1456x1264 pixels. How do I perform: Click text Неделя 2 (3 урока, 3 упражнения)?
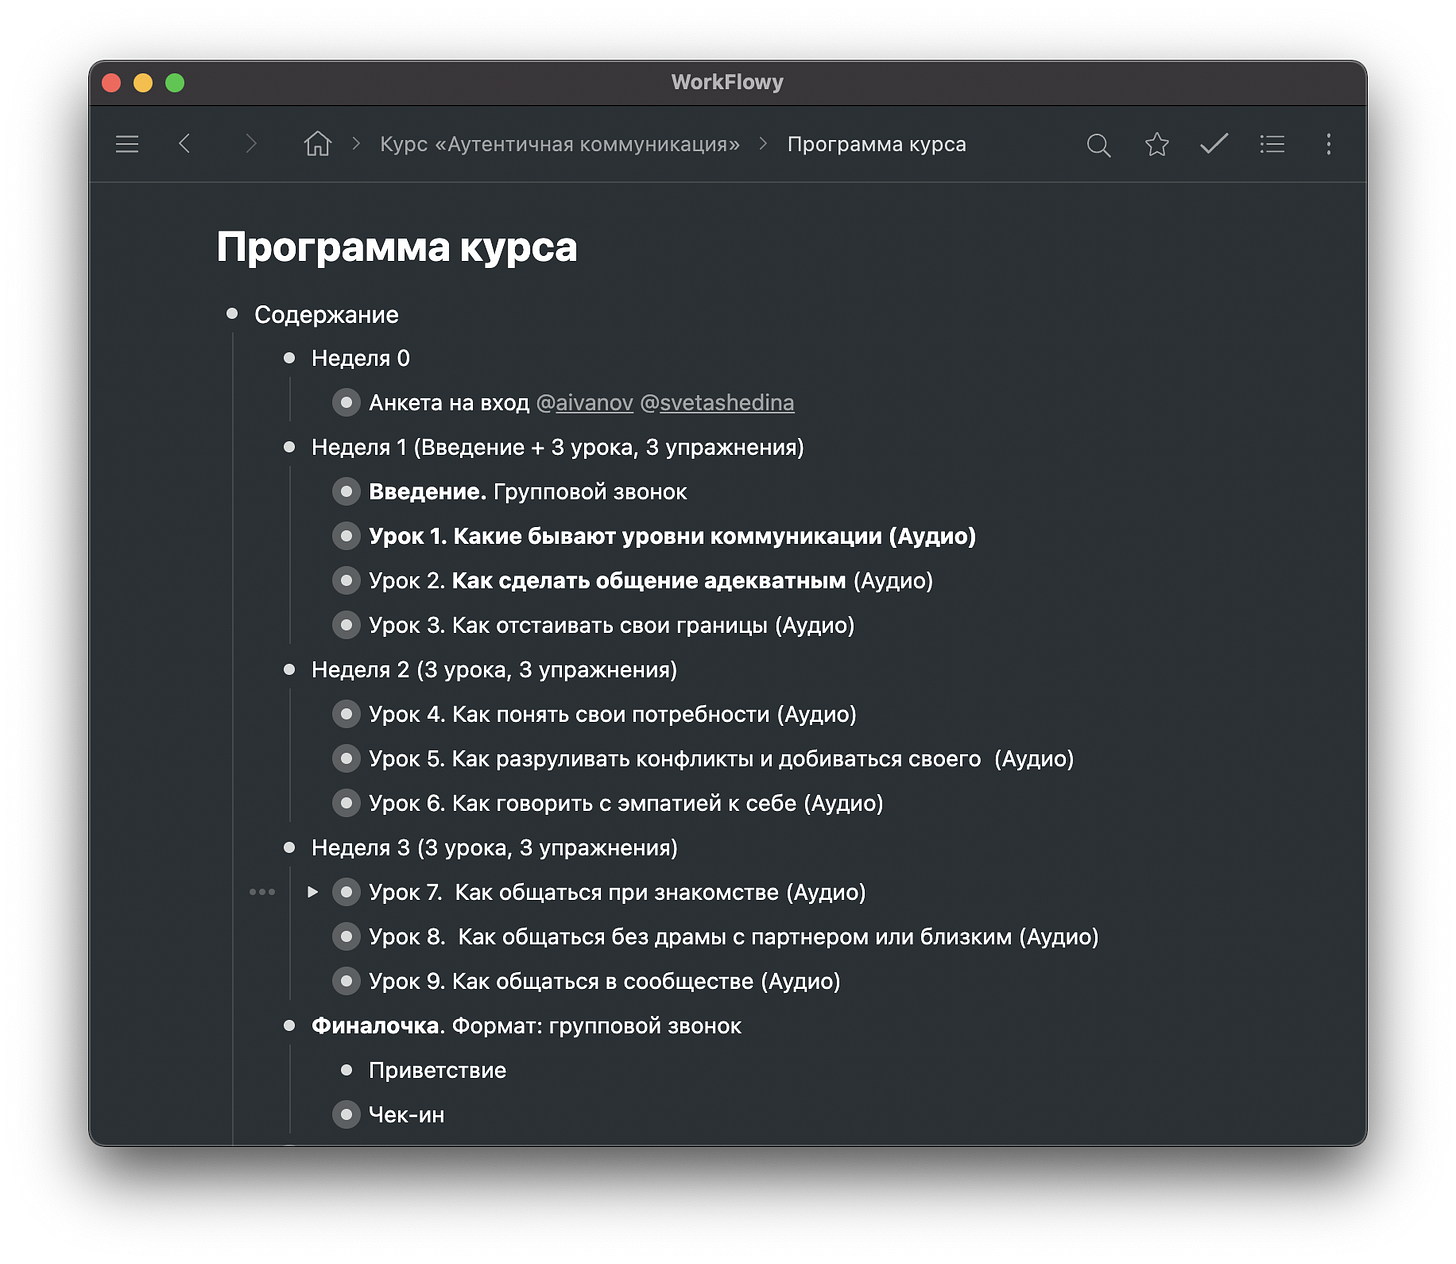coord(494,670)
